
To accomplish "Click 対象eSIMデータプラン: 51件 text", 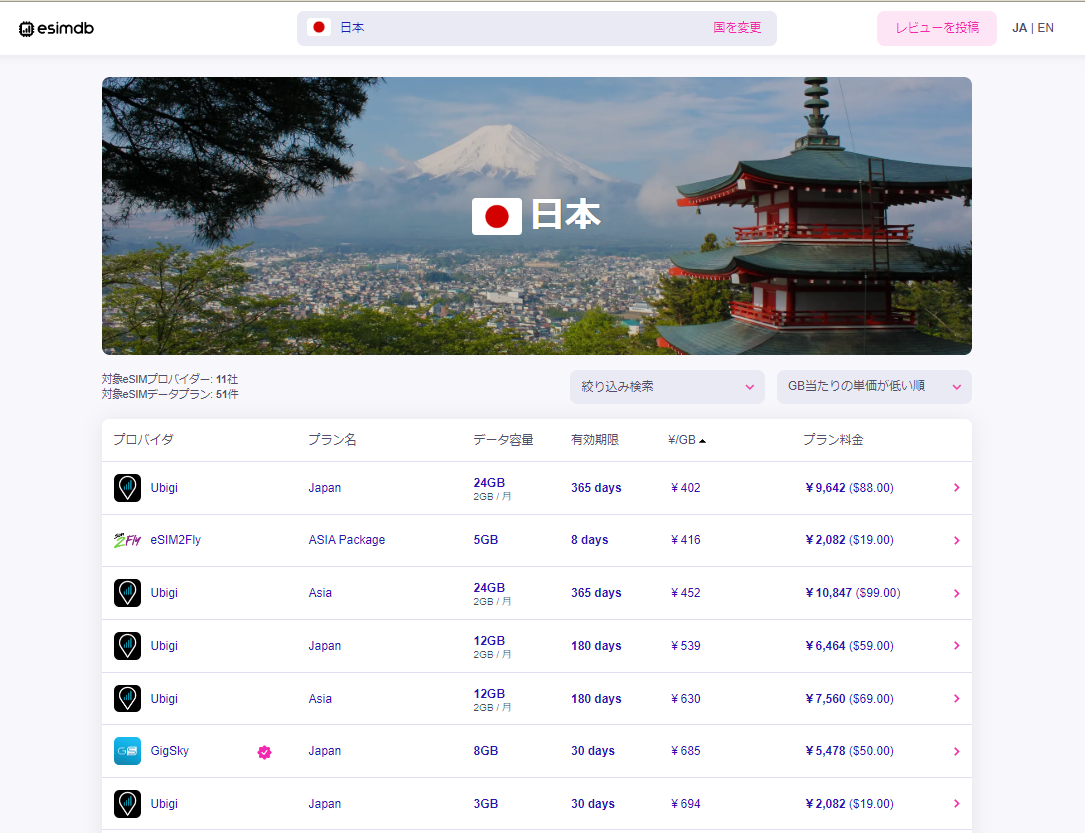I will pos(170,394).
